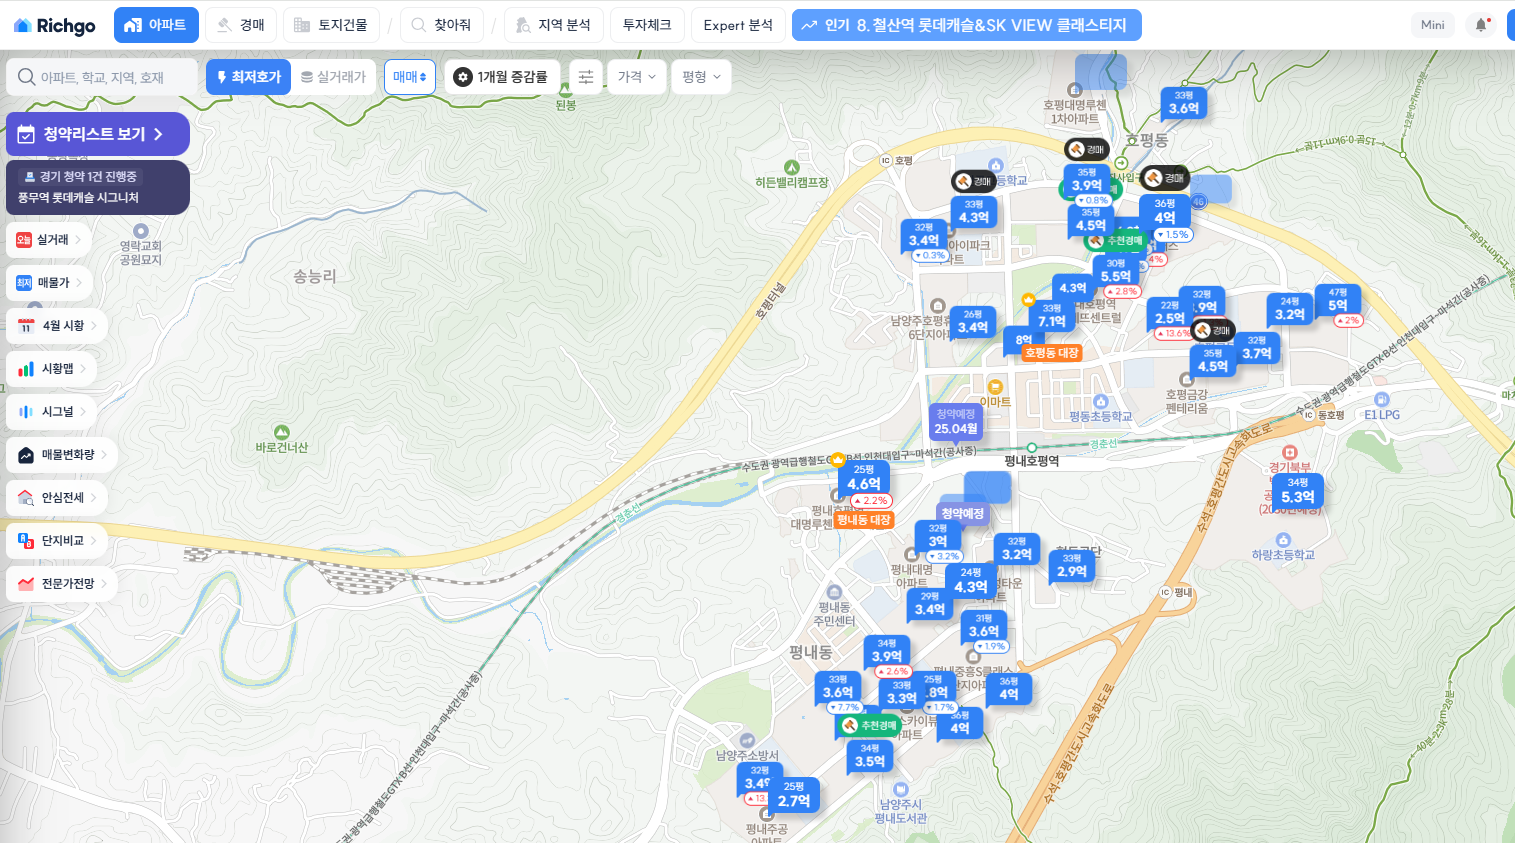The height and width of the screenshot is (843, 1515).
Task: Select the 33평 2.9억 price marker
Action: click(x=1072, y=566)
